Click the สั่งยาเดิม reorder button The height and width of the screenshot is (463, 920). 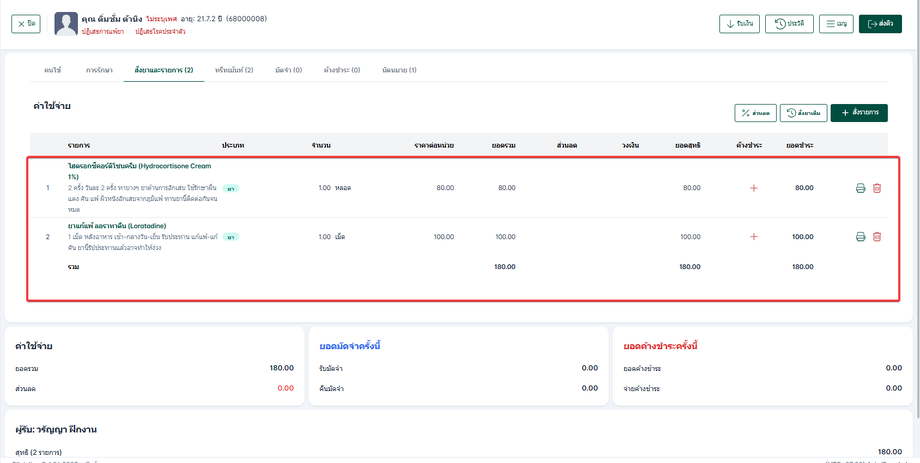[x=803, y=113]
